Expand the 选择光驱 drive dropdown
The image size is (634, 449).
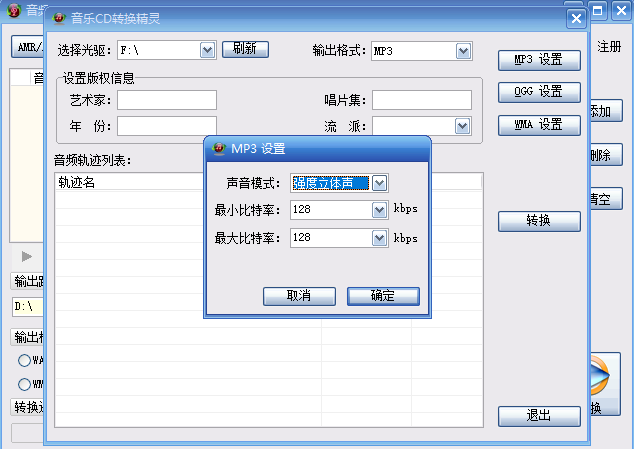pyautogui.click(x=207, y=50)
